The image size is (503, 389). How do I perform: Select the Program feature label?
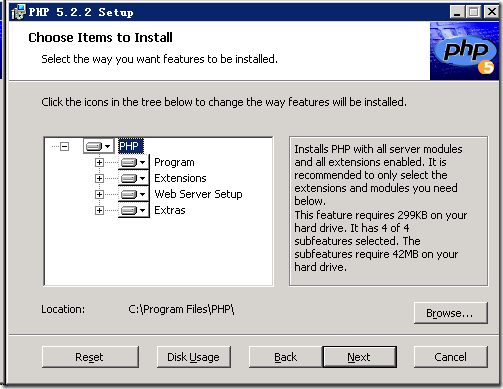[174, 162]
